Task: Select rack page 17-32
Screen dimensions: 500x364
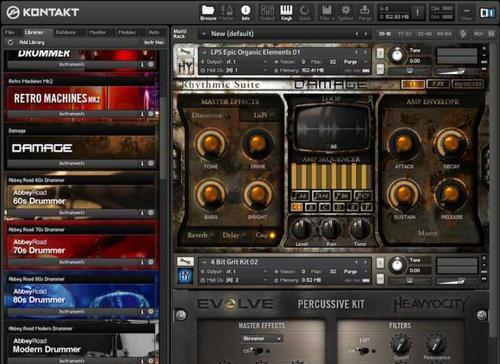Action: (405, 34)
